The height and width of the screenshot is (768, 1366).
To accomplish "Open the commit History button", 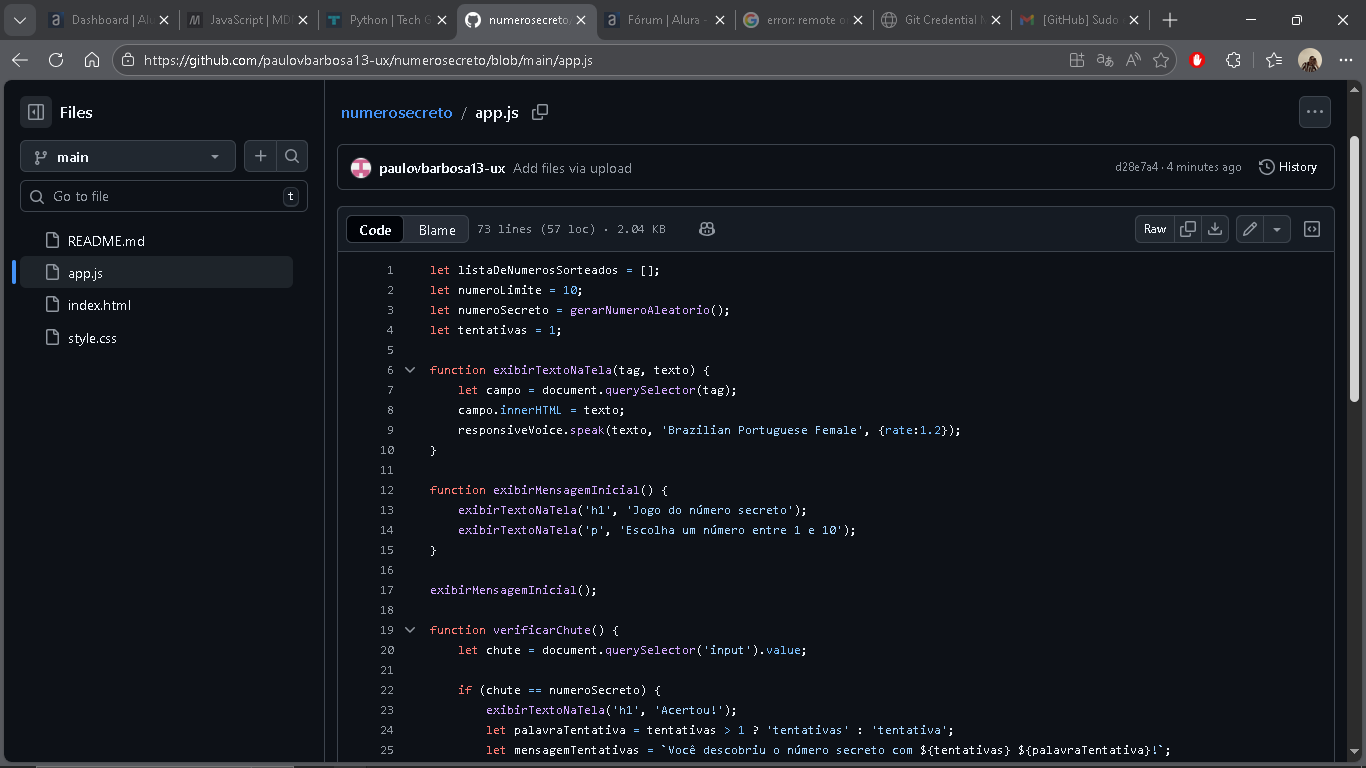I will point(1288,167).
